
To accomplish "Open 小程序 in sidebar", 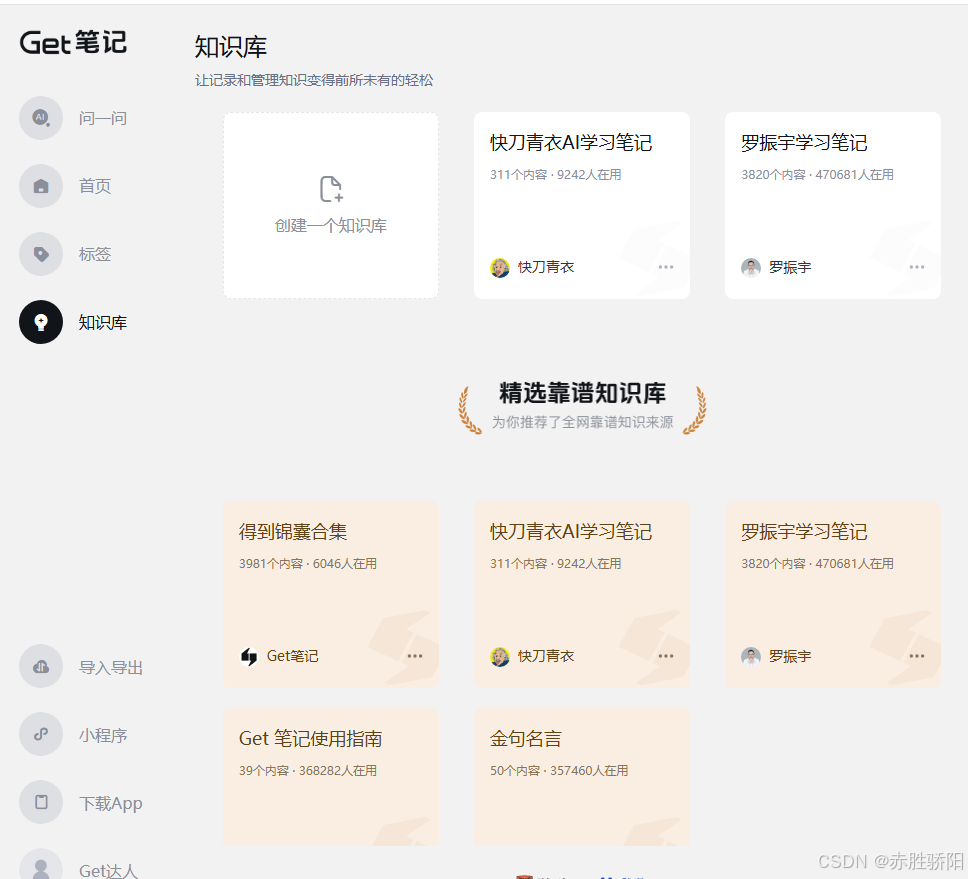I will [102, 735].
